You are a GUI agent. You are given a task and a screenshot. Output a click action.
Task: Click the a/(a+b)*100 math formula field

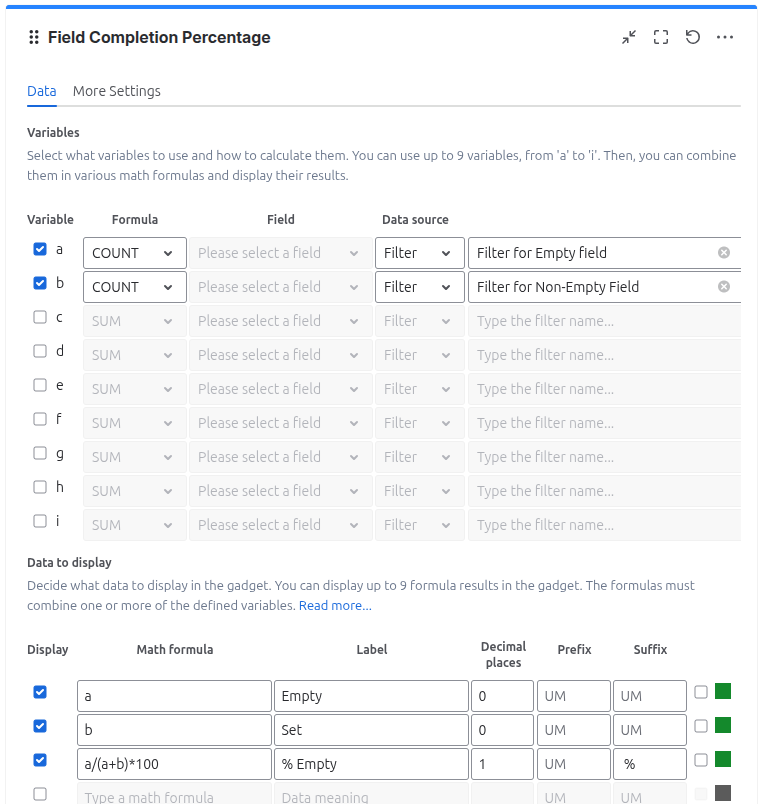pos(174,764)
